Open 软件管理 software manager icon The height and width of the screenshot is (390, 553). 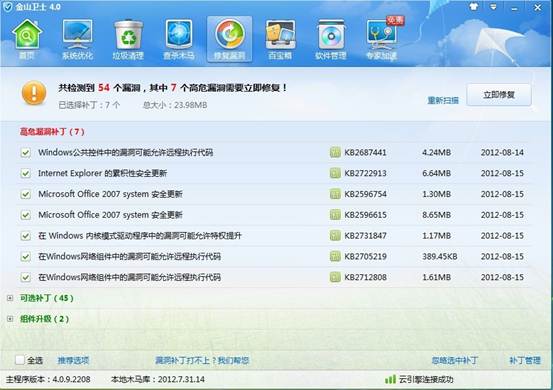pos(330,39)
